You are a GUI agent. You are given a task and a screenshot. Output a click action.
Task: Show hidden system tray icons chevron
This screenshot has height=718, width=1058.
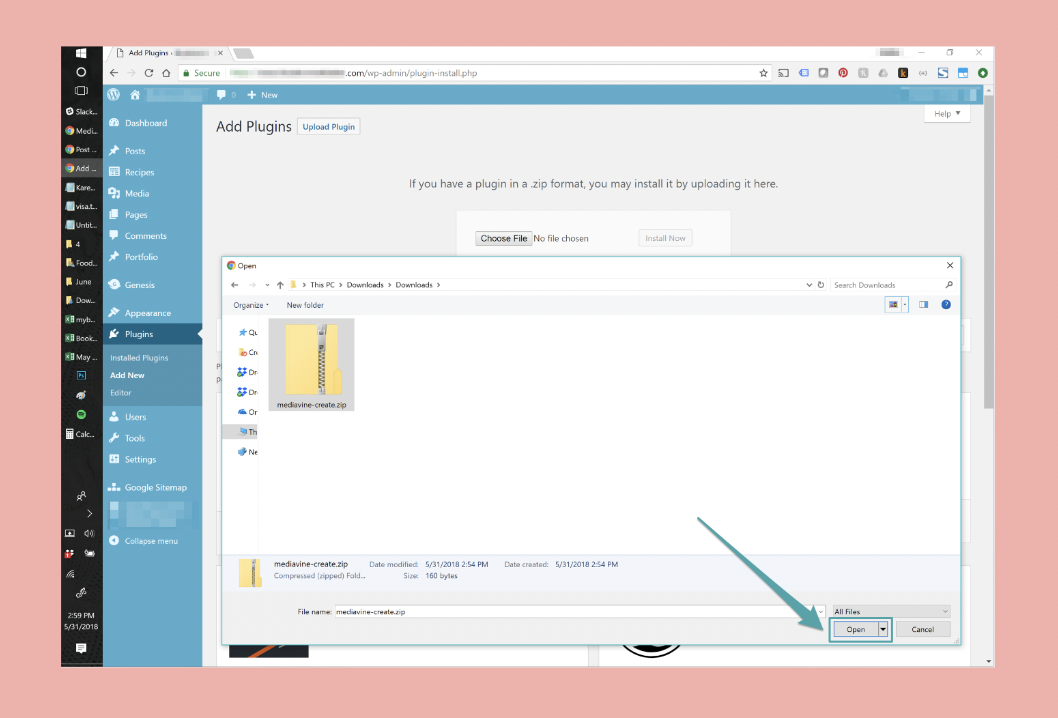coord(89,514)
